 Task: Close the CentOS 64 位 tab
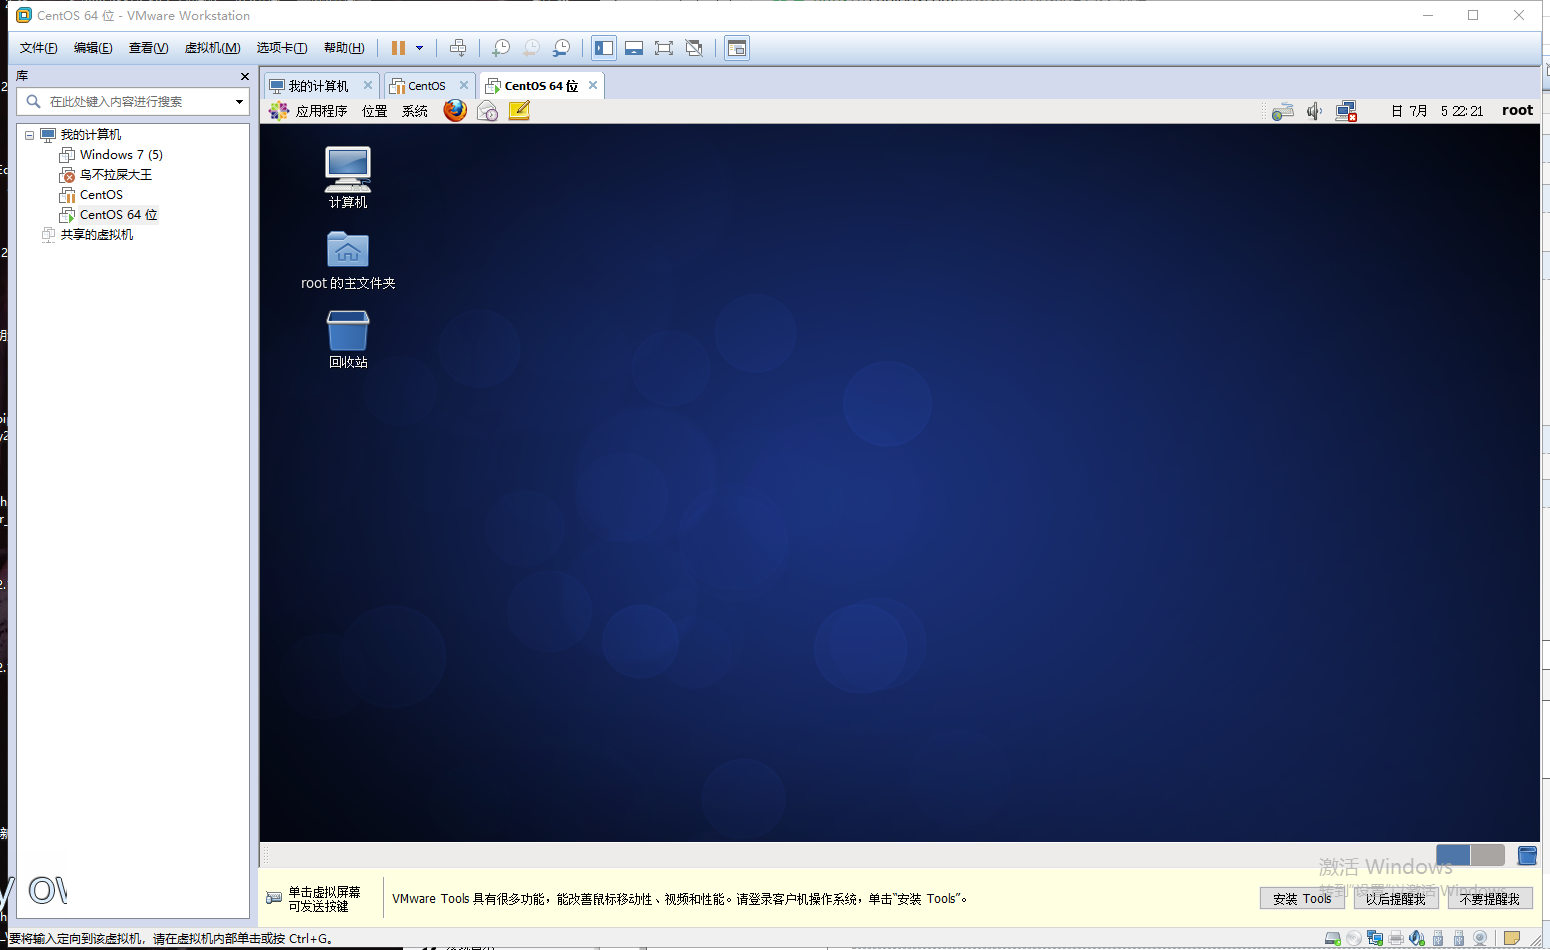593,85
